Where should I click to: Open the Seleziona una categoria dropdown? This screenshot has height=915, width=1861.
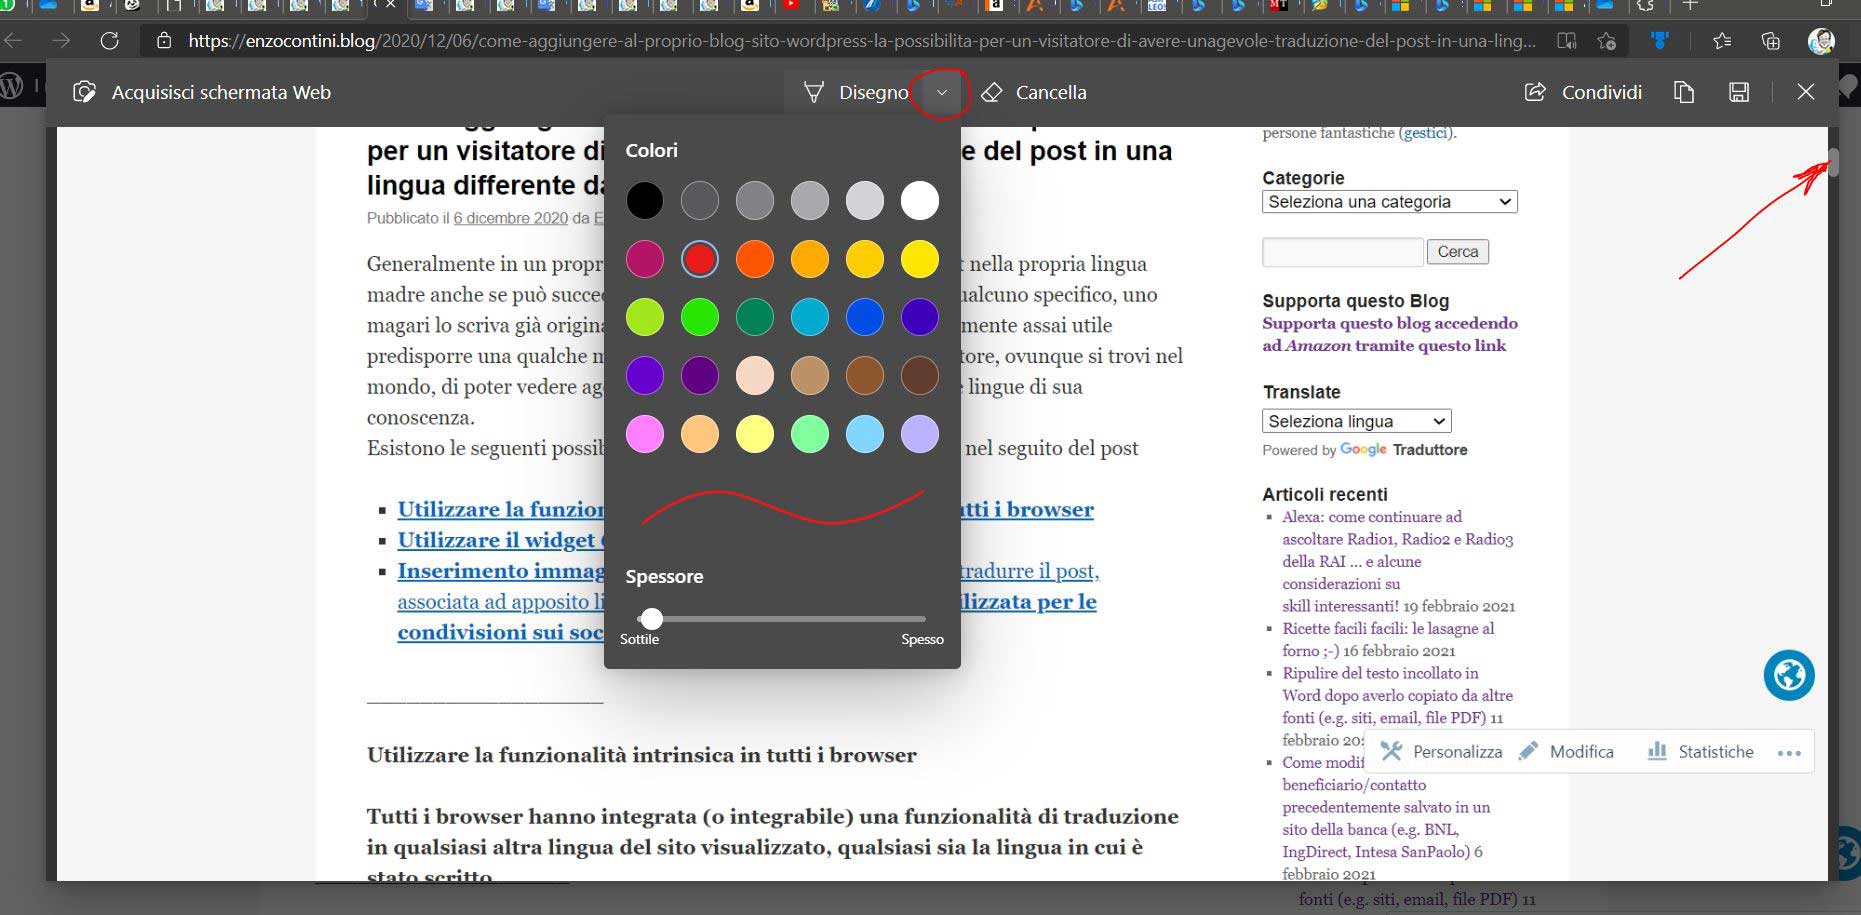click(x=1389, y=202)
